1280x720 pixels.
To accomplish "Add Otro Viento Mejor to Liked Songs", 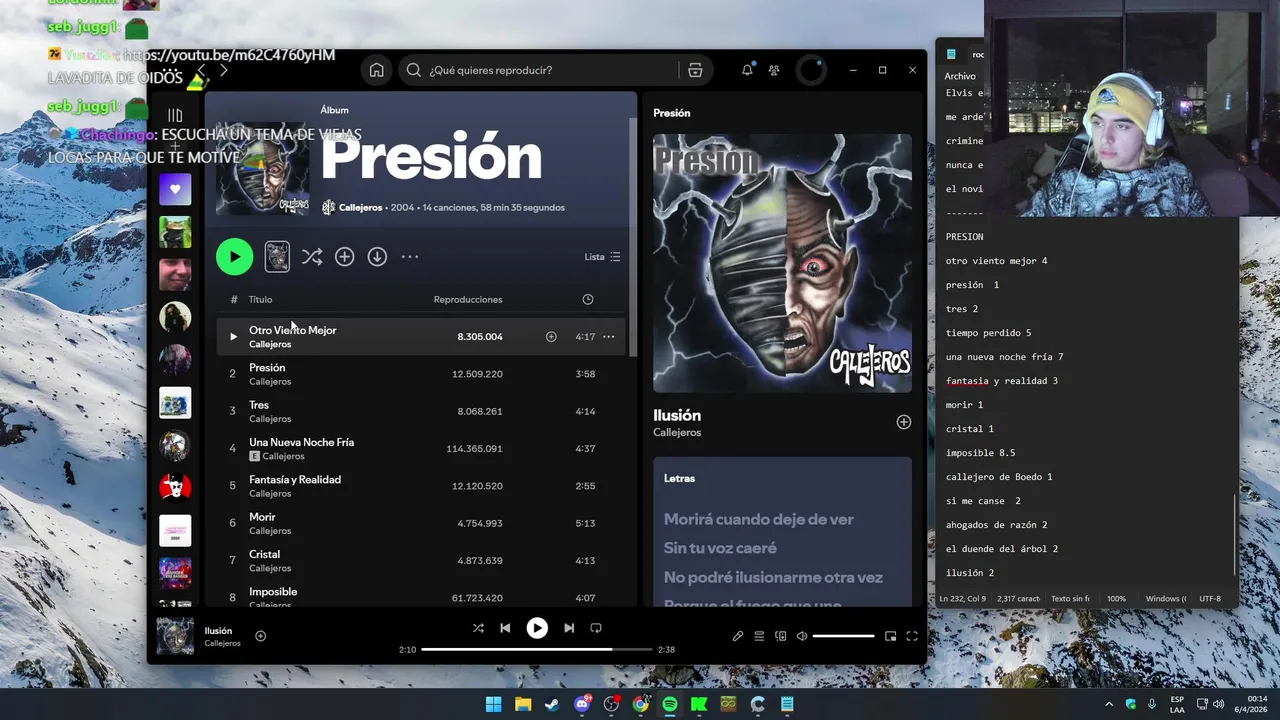I will point(551,337).
